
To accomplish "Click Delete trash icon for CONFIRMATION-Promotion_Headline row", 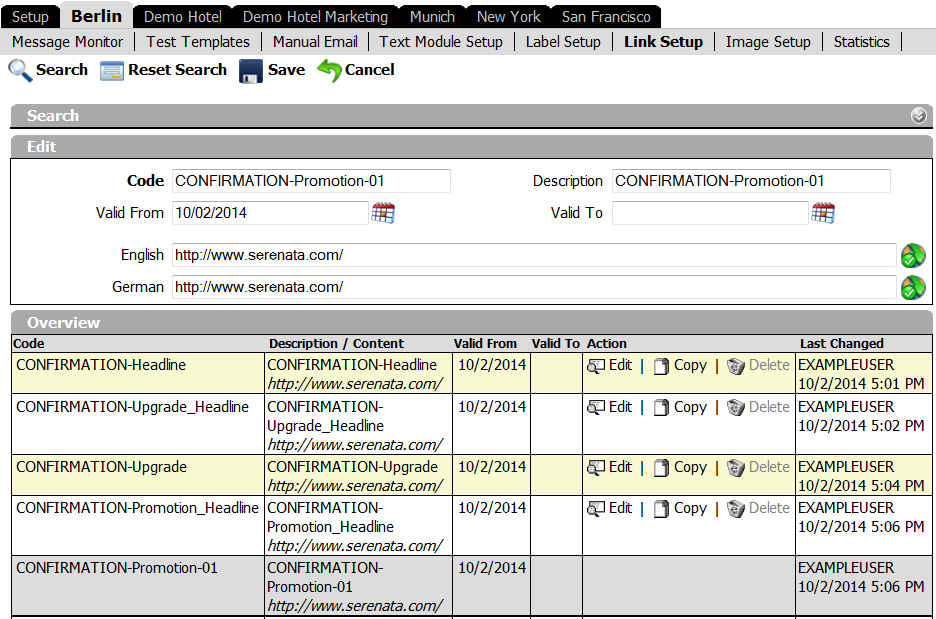I will [735, 509].
